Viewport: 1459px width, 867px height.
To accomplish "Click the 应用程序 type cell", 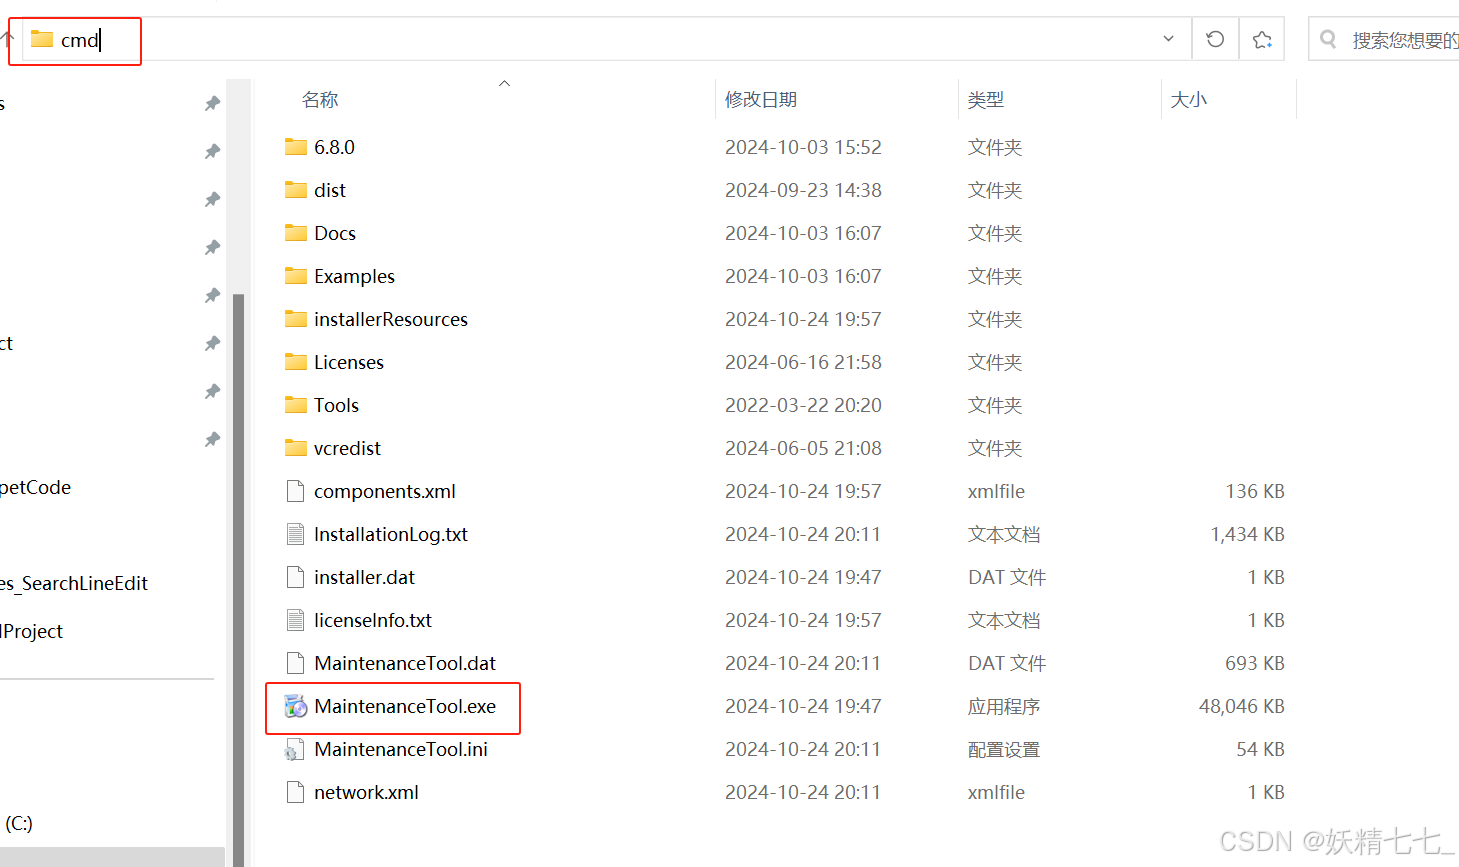I will tap(1004, 706).
